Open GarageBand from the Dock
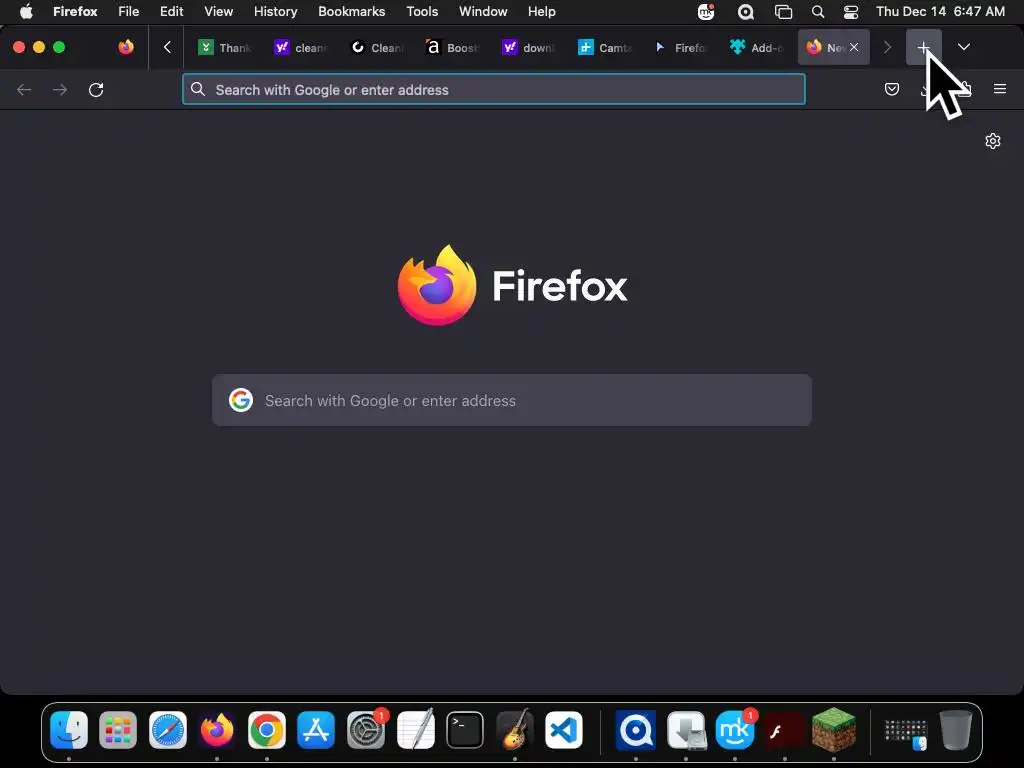The height and width of the screenshot is (768, 1024). (x=515, y=729)
